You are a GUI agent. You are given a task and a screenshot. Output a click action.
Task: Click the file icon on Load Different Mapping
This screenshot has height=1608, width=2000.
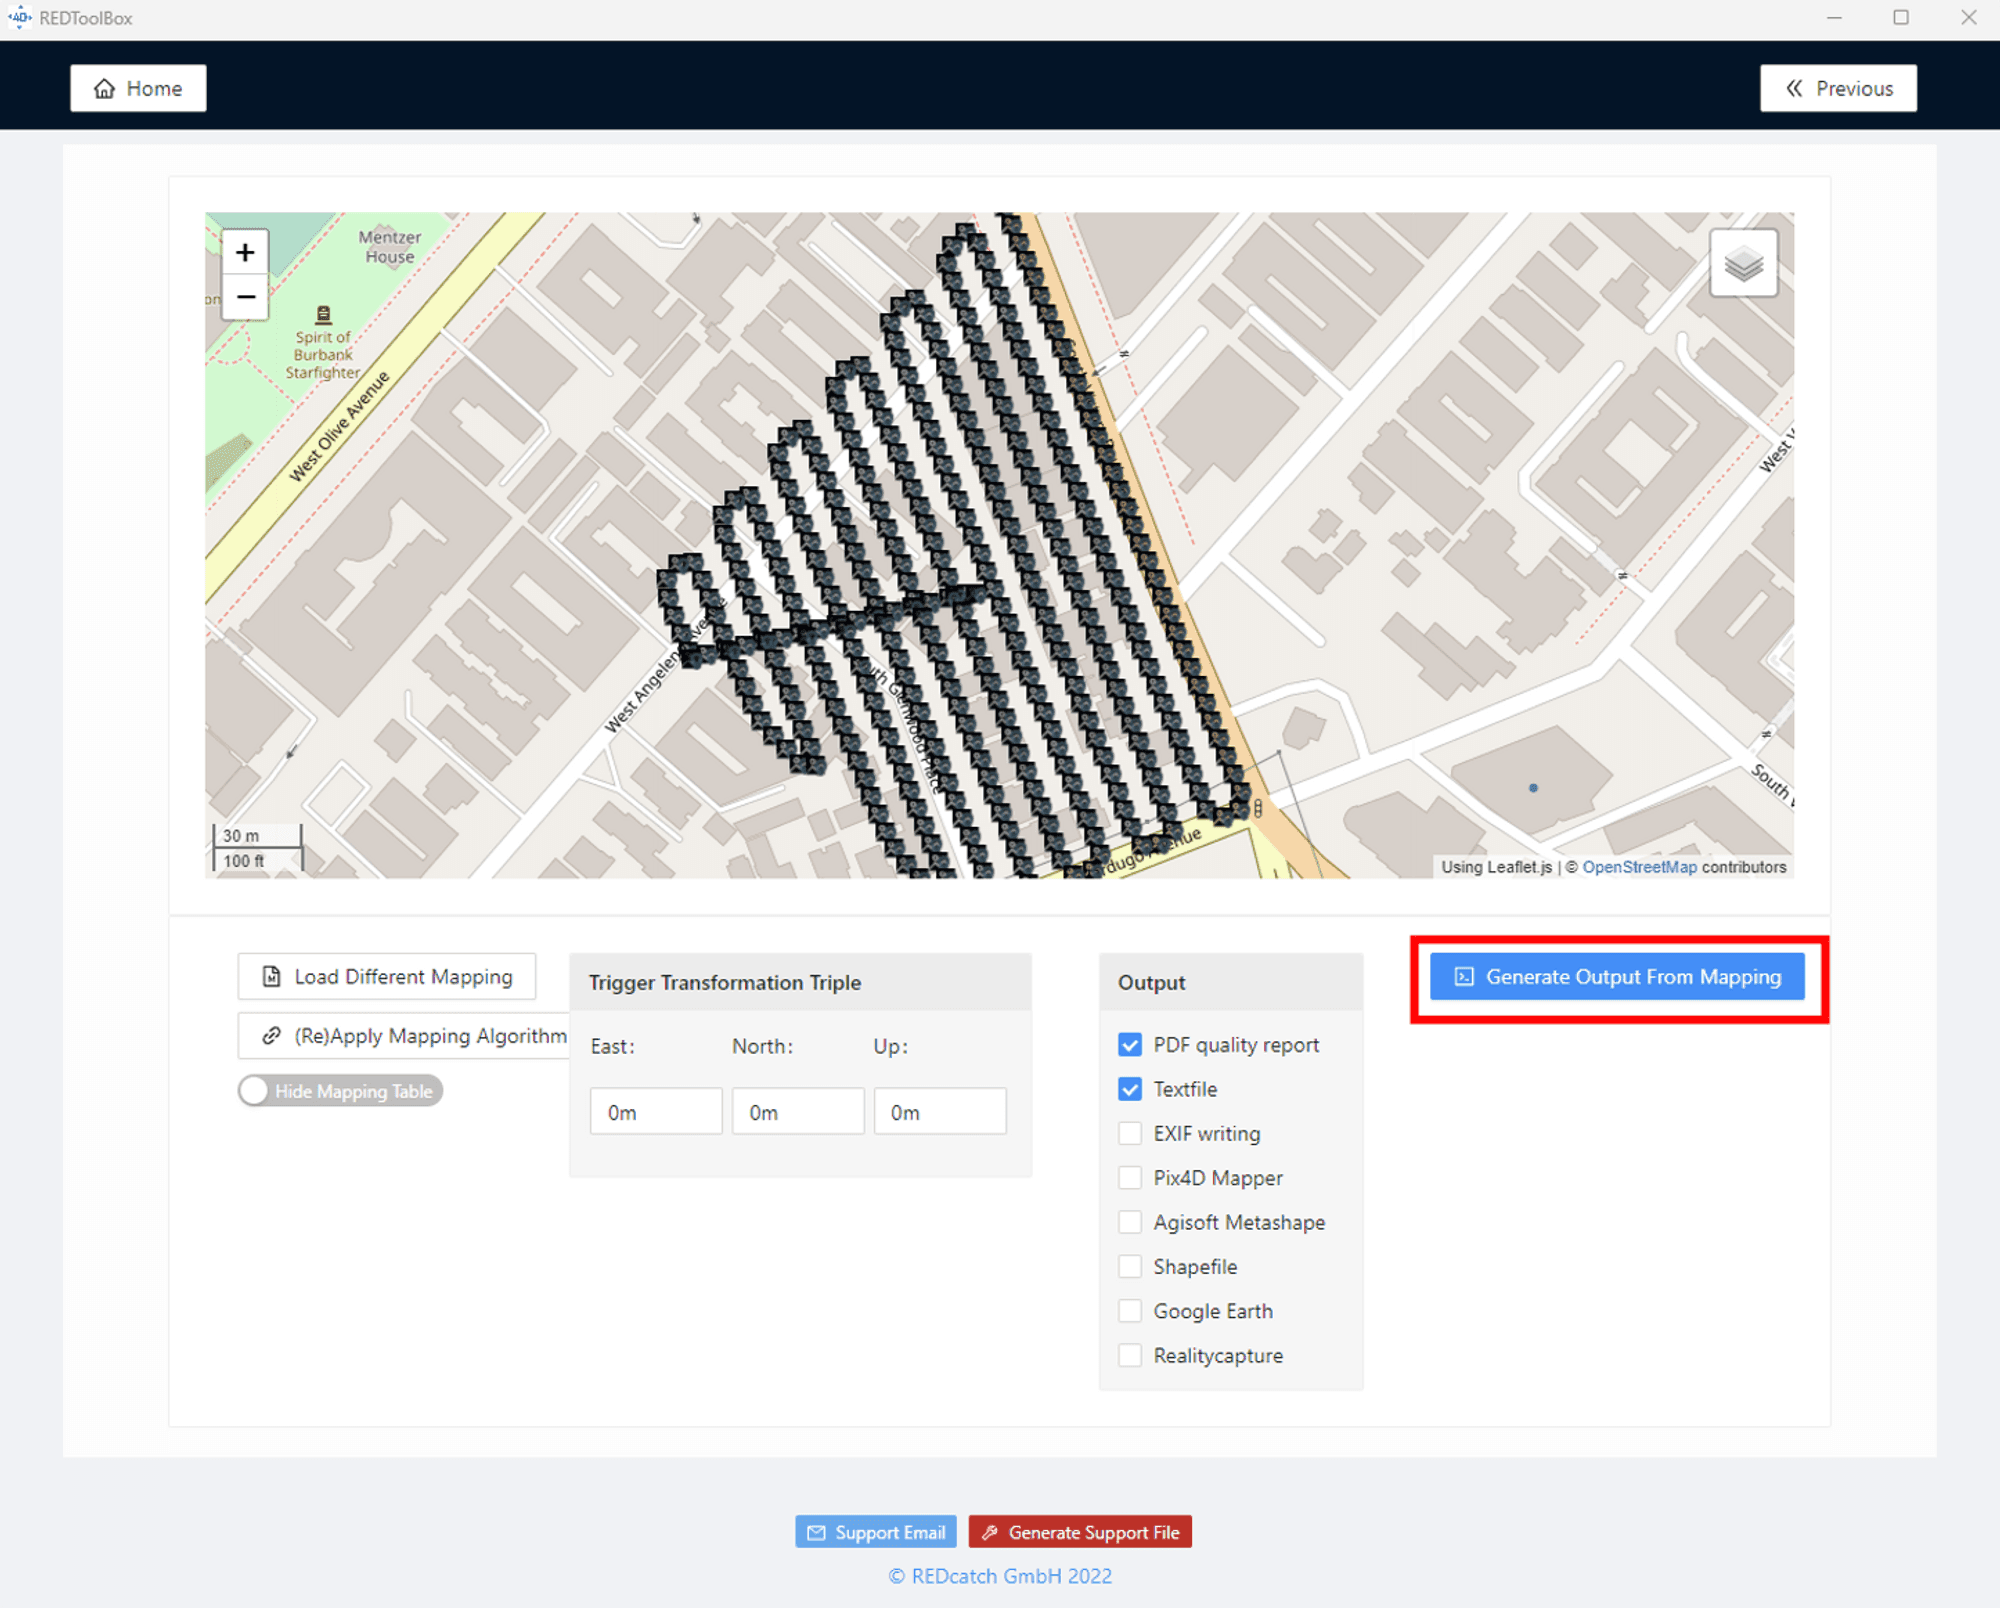(x=270, y=975)
